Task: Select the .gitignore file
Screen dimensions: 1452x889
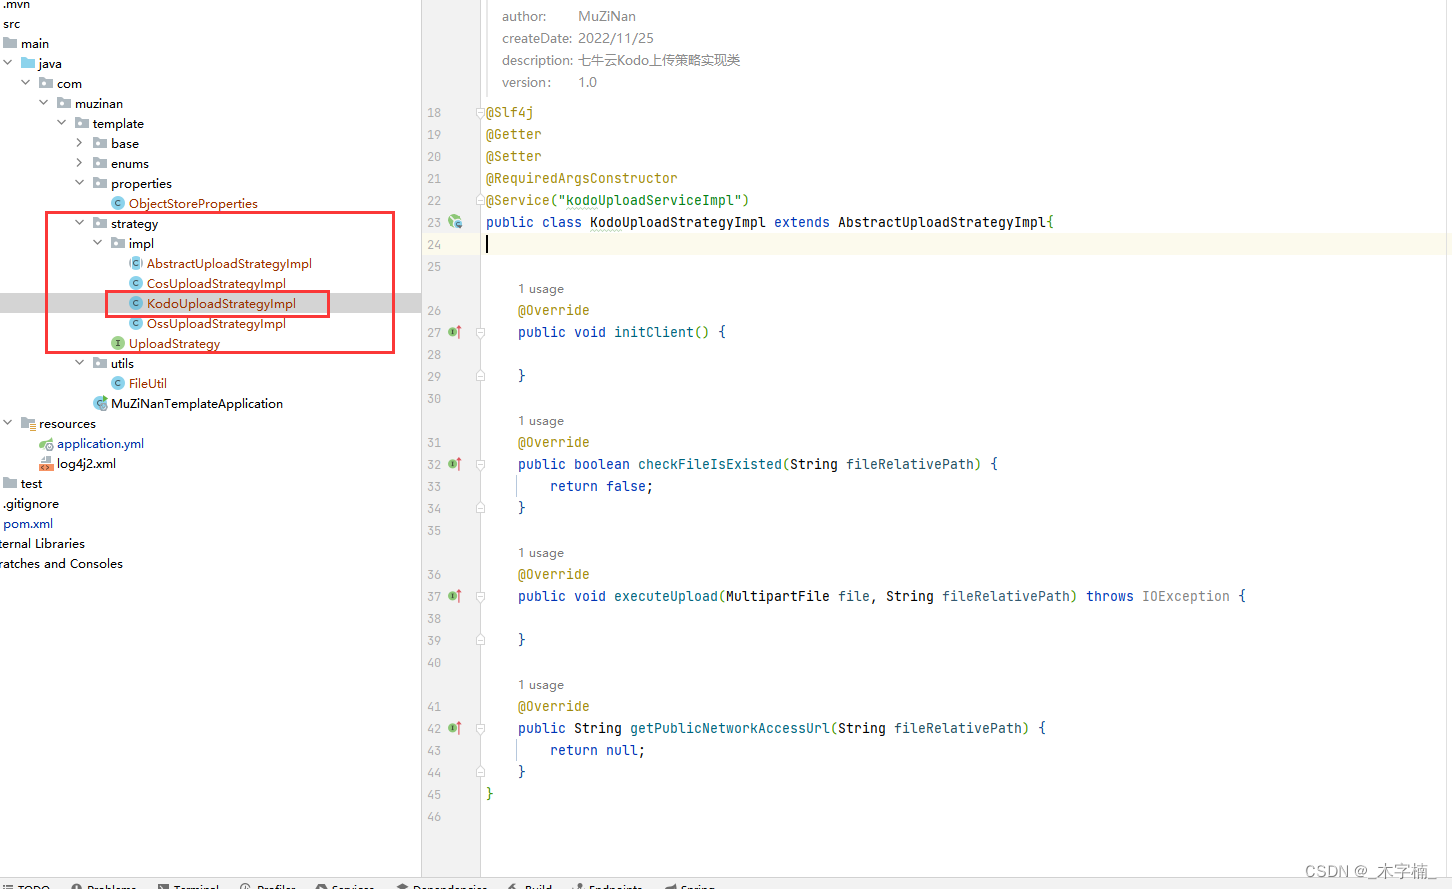Action: click(x=31, y=503)
